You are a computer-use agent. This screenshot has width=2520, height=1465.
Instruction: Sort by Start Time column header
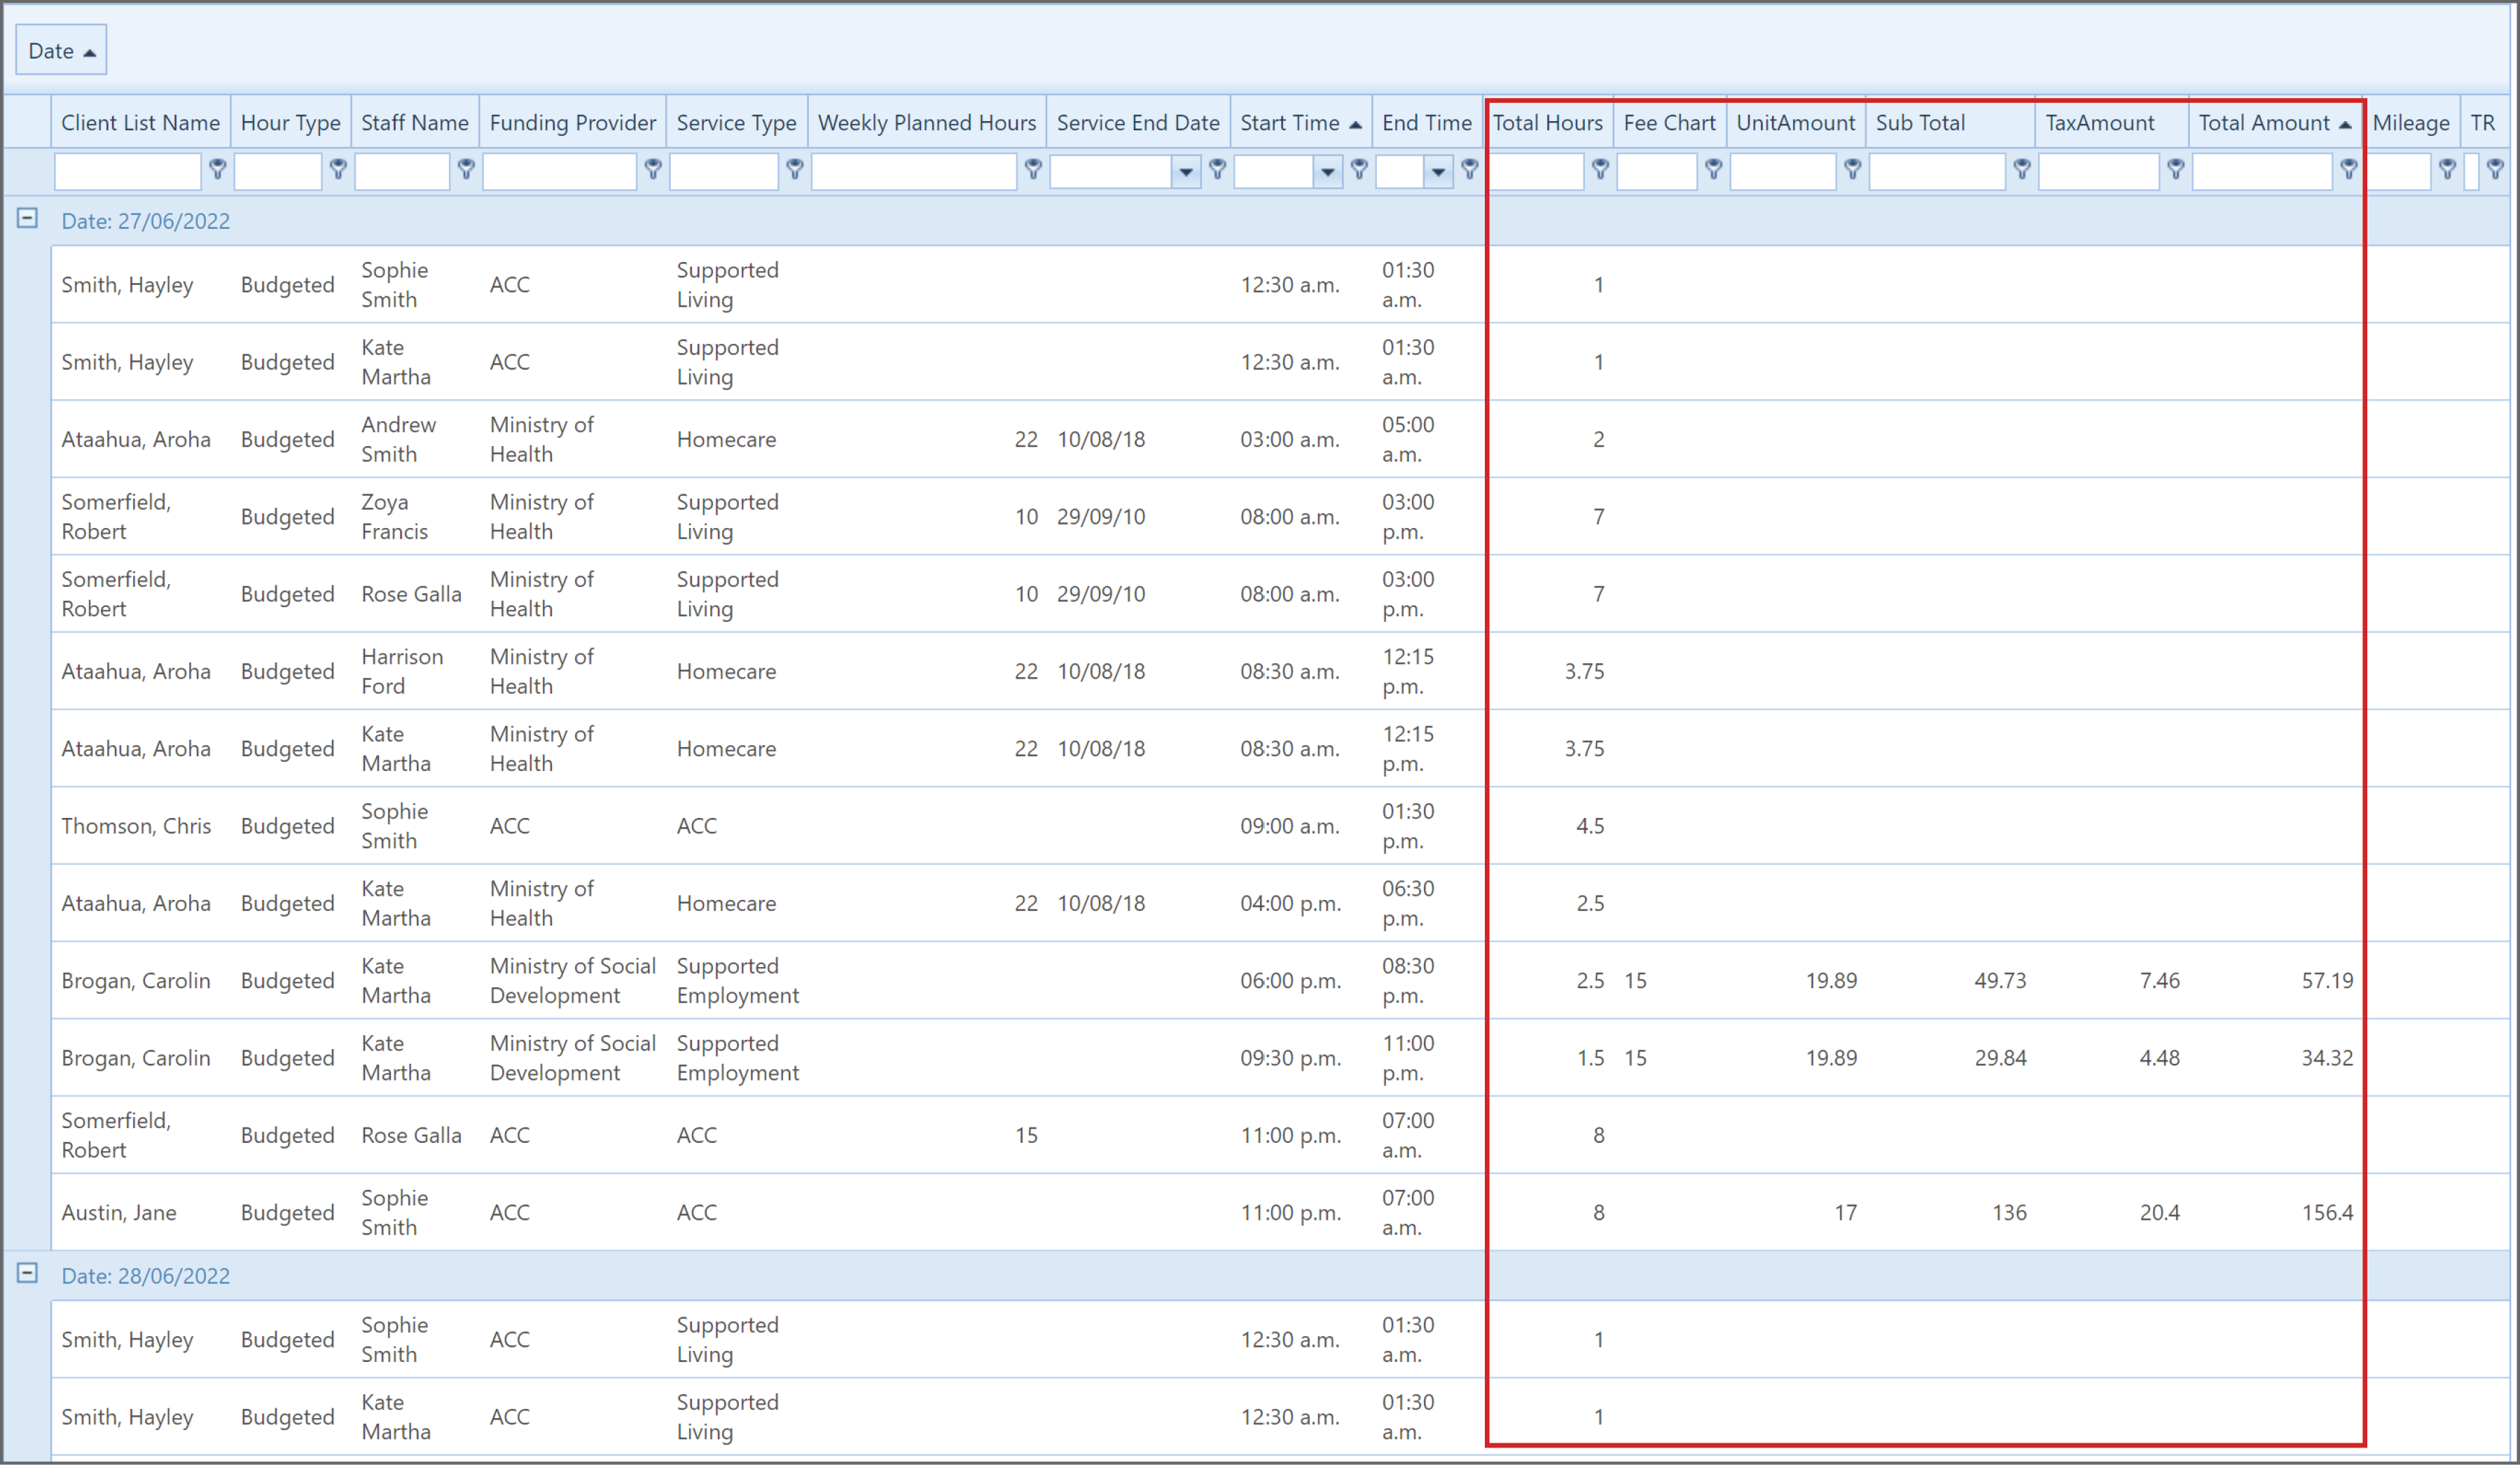point(1301,123)
